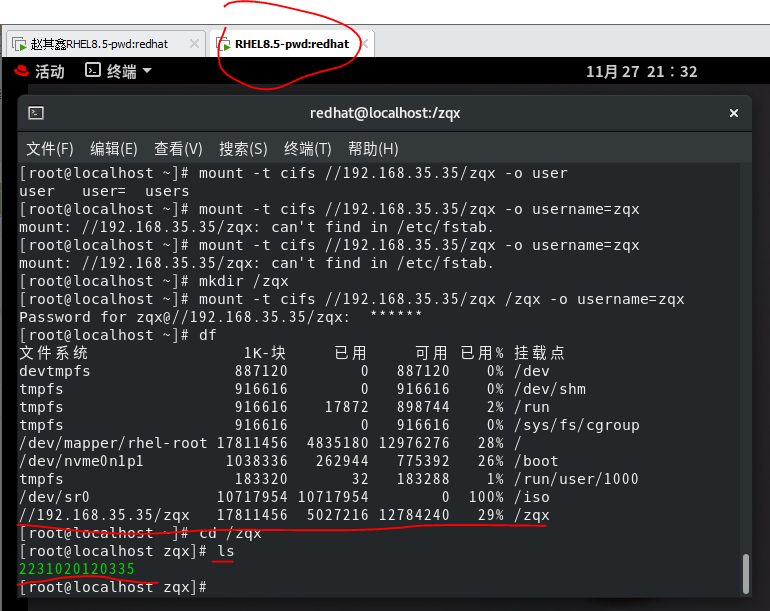Open the clock showing 11月27 21:32
The width and height of the screenshot is (770, 611).
coord(641,72)
